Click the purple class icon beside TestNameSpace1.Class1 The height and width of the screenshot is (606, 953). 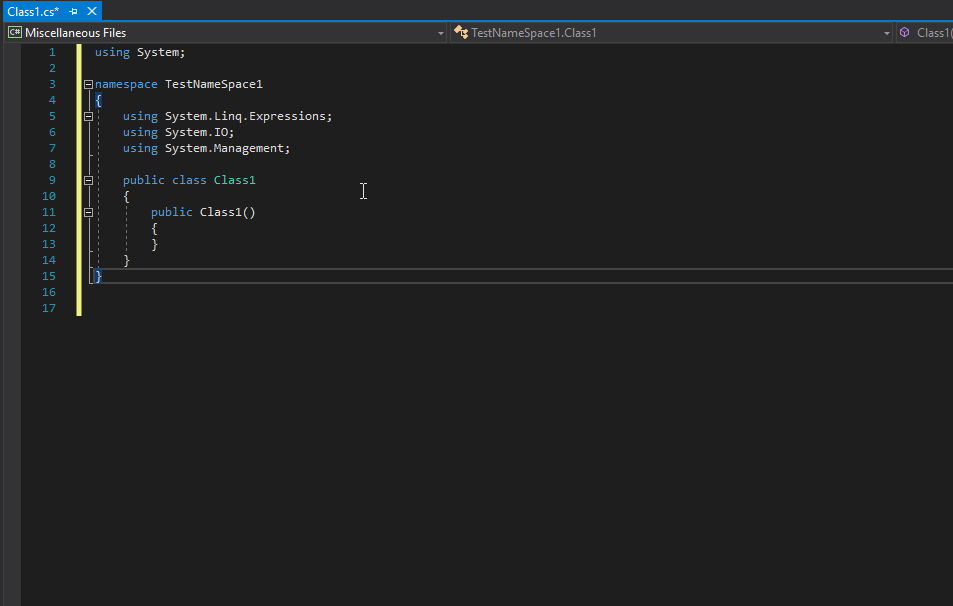coord(460,32)
